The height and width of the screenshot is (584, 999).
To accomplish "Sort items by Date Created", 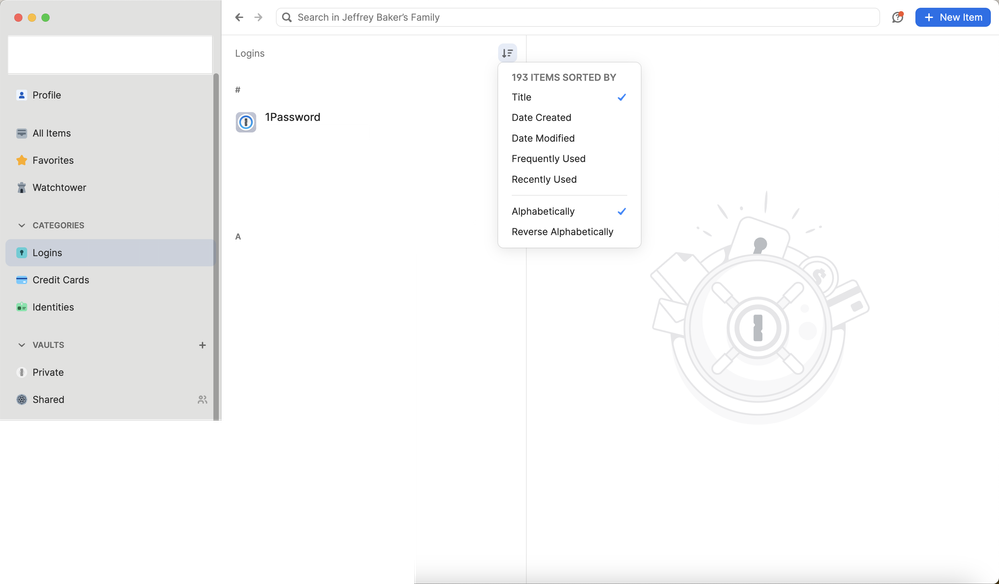I will [569, 118].
